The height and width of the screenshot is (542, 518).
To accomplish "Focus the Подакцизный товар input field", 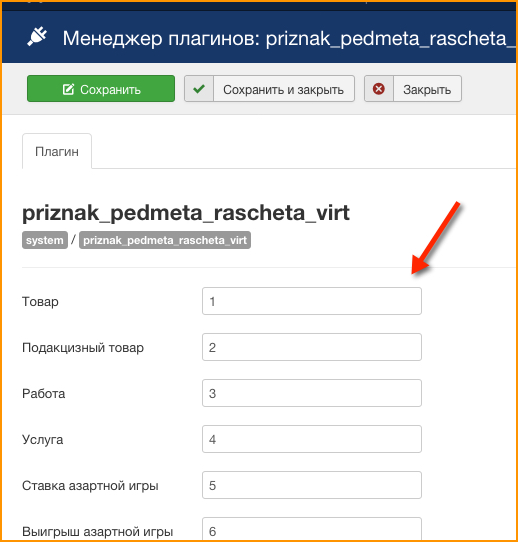I will tap(312, 347).
